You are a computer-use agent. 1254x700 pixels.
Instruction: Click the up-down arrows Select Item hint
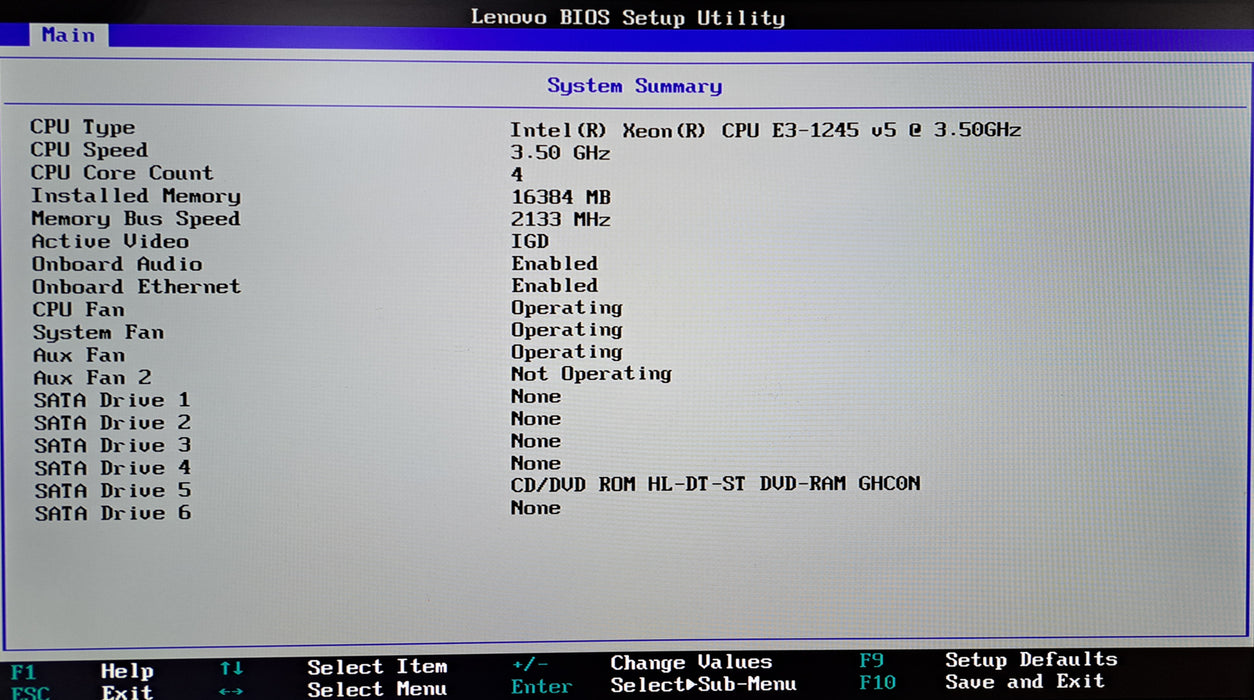point(333,667)
